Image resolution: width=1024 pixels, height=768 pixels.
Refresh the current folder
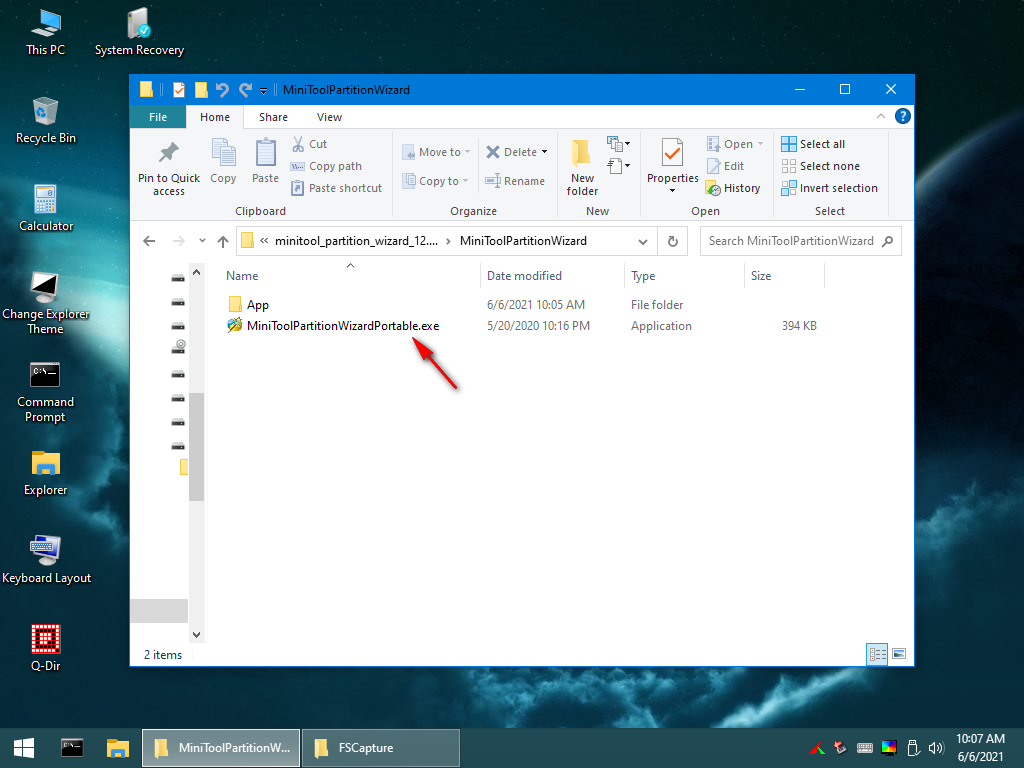[673, 241]
